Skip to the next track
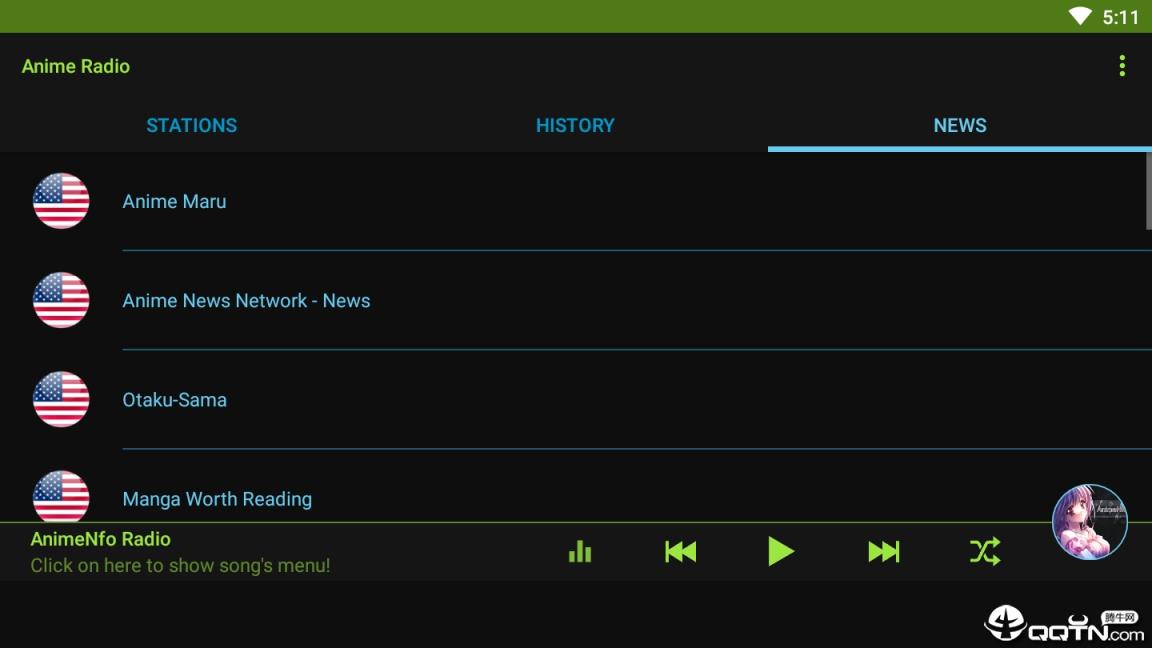The image size is (1152, 648). click(883, 551)
